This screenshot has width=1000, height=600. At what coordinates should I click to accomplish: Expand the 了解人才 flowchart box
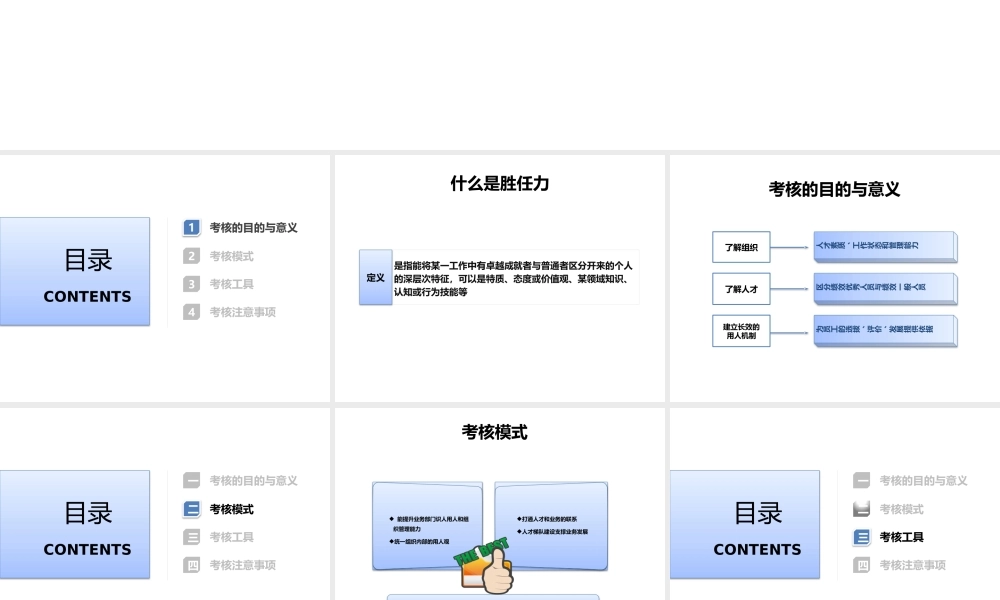click(x=740, y=289)
